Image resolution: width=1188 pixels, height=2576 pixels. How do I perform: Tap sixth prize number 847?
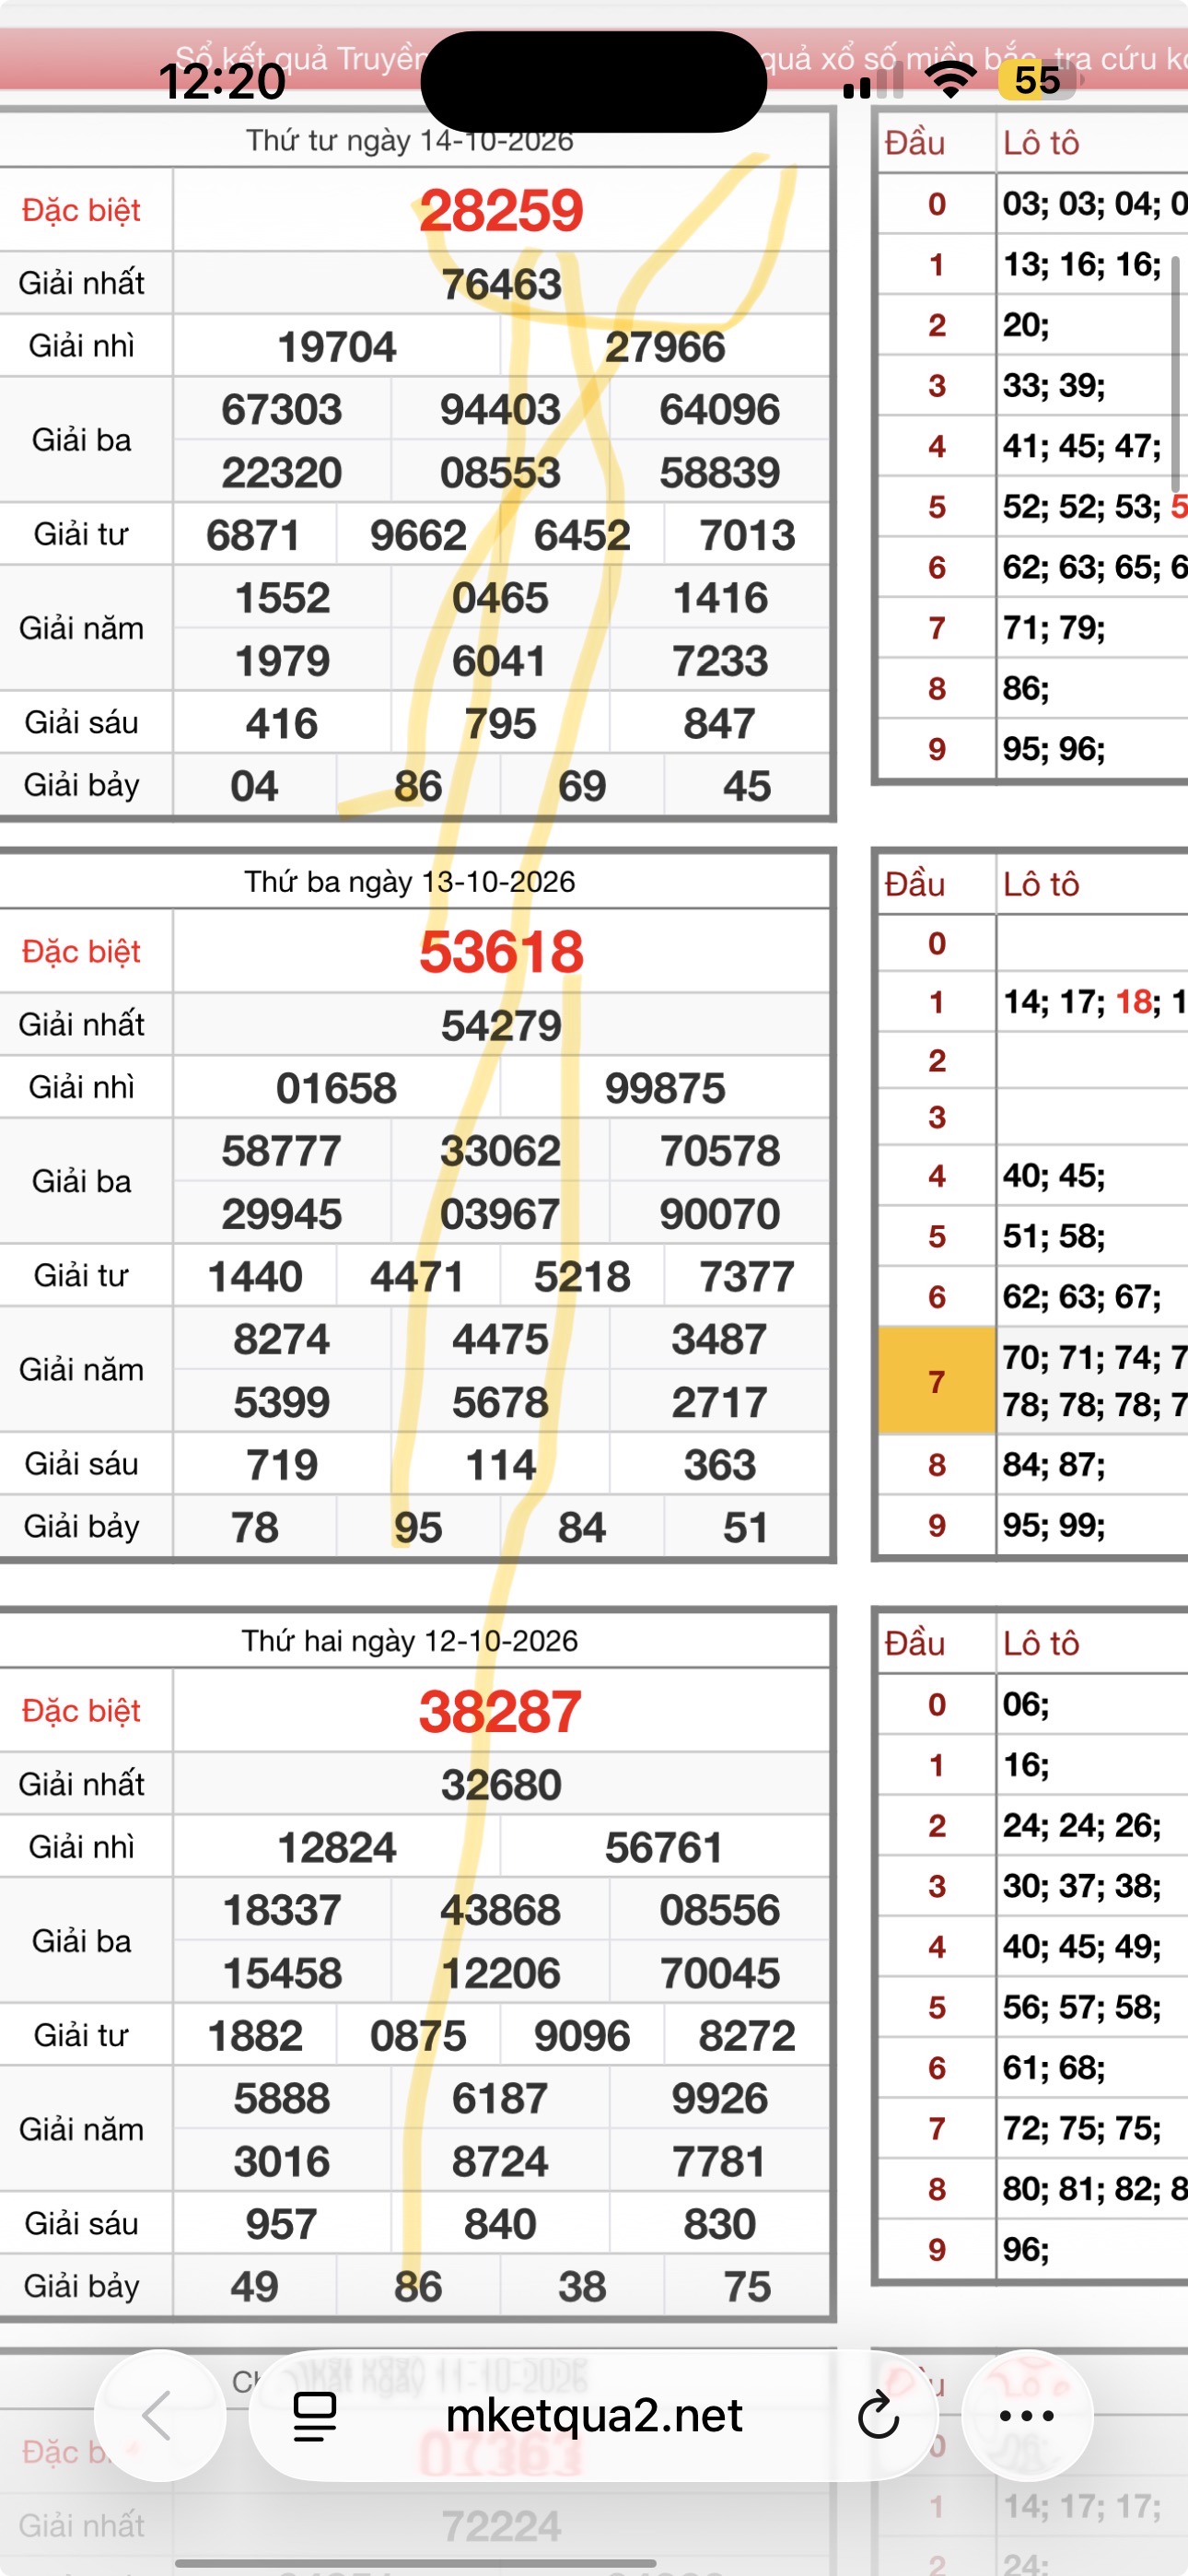click(720, 724)
